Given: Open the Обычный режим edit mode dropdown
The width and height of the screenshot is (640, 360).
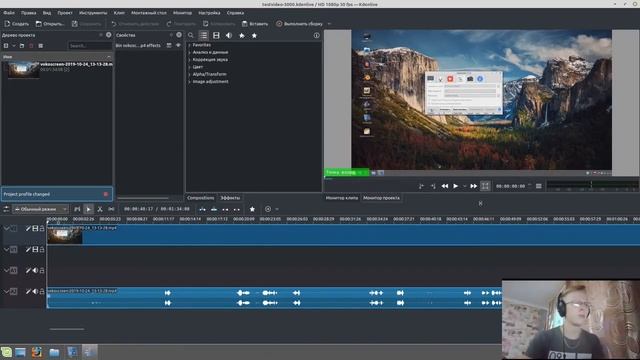Looking at the screenshot, I should tap(40, 209).
